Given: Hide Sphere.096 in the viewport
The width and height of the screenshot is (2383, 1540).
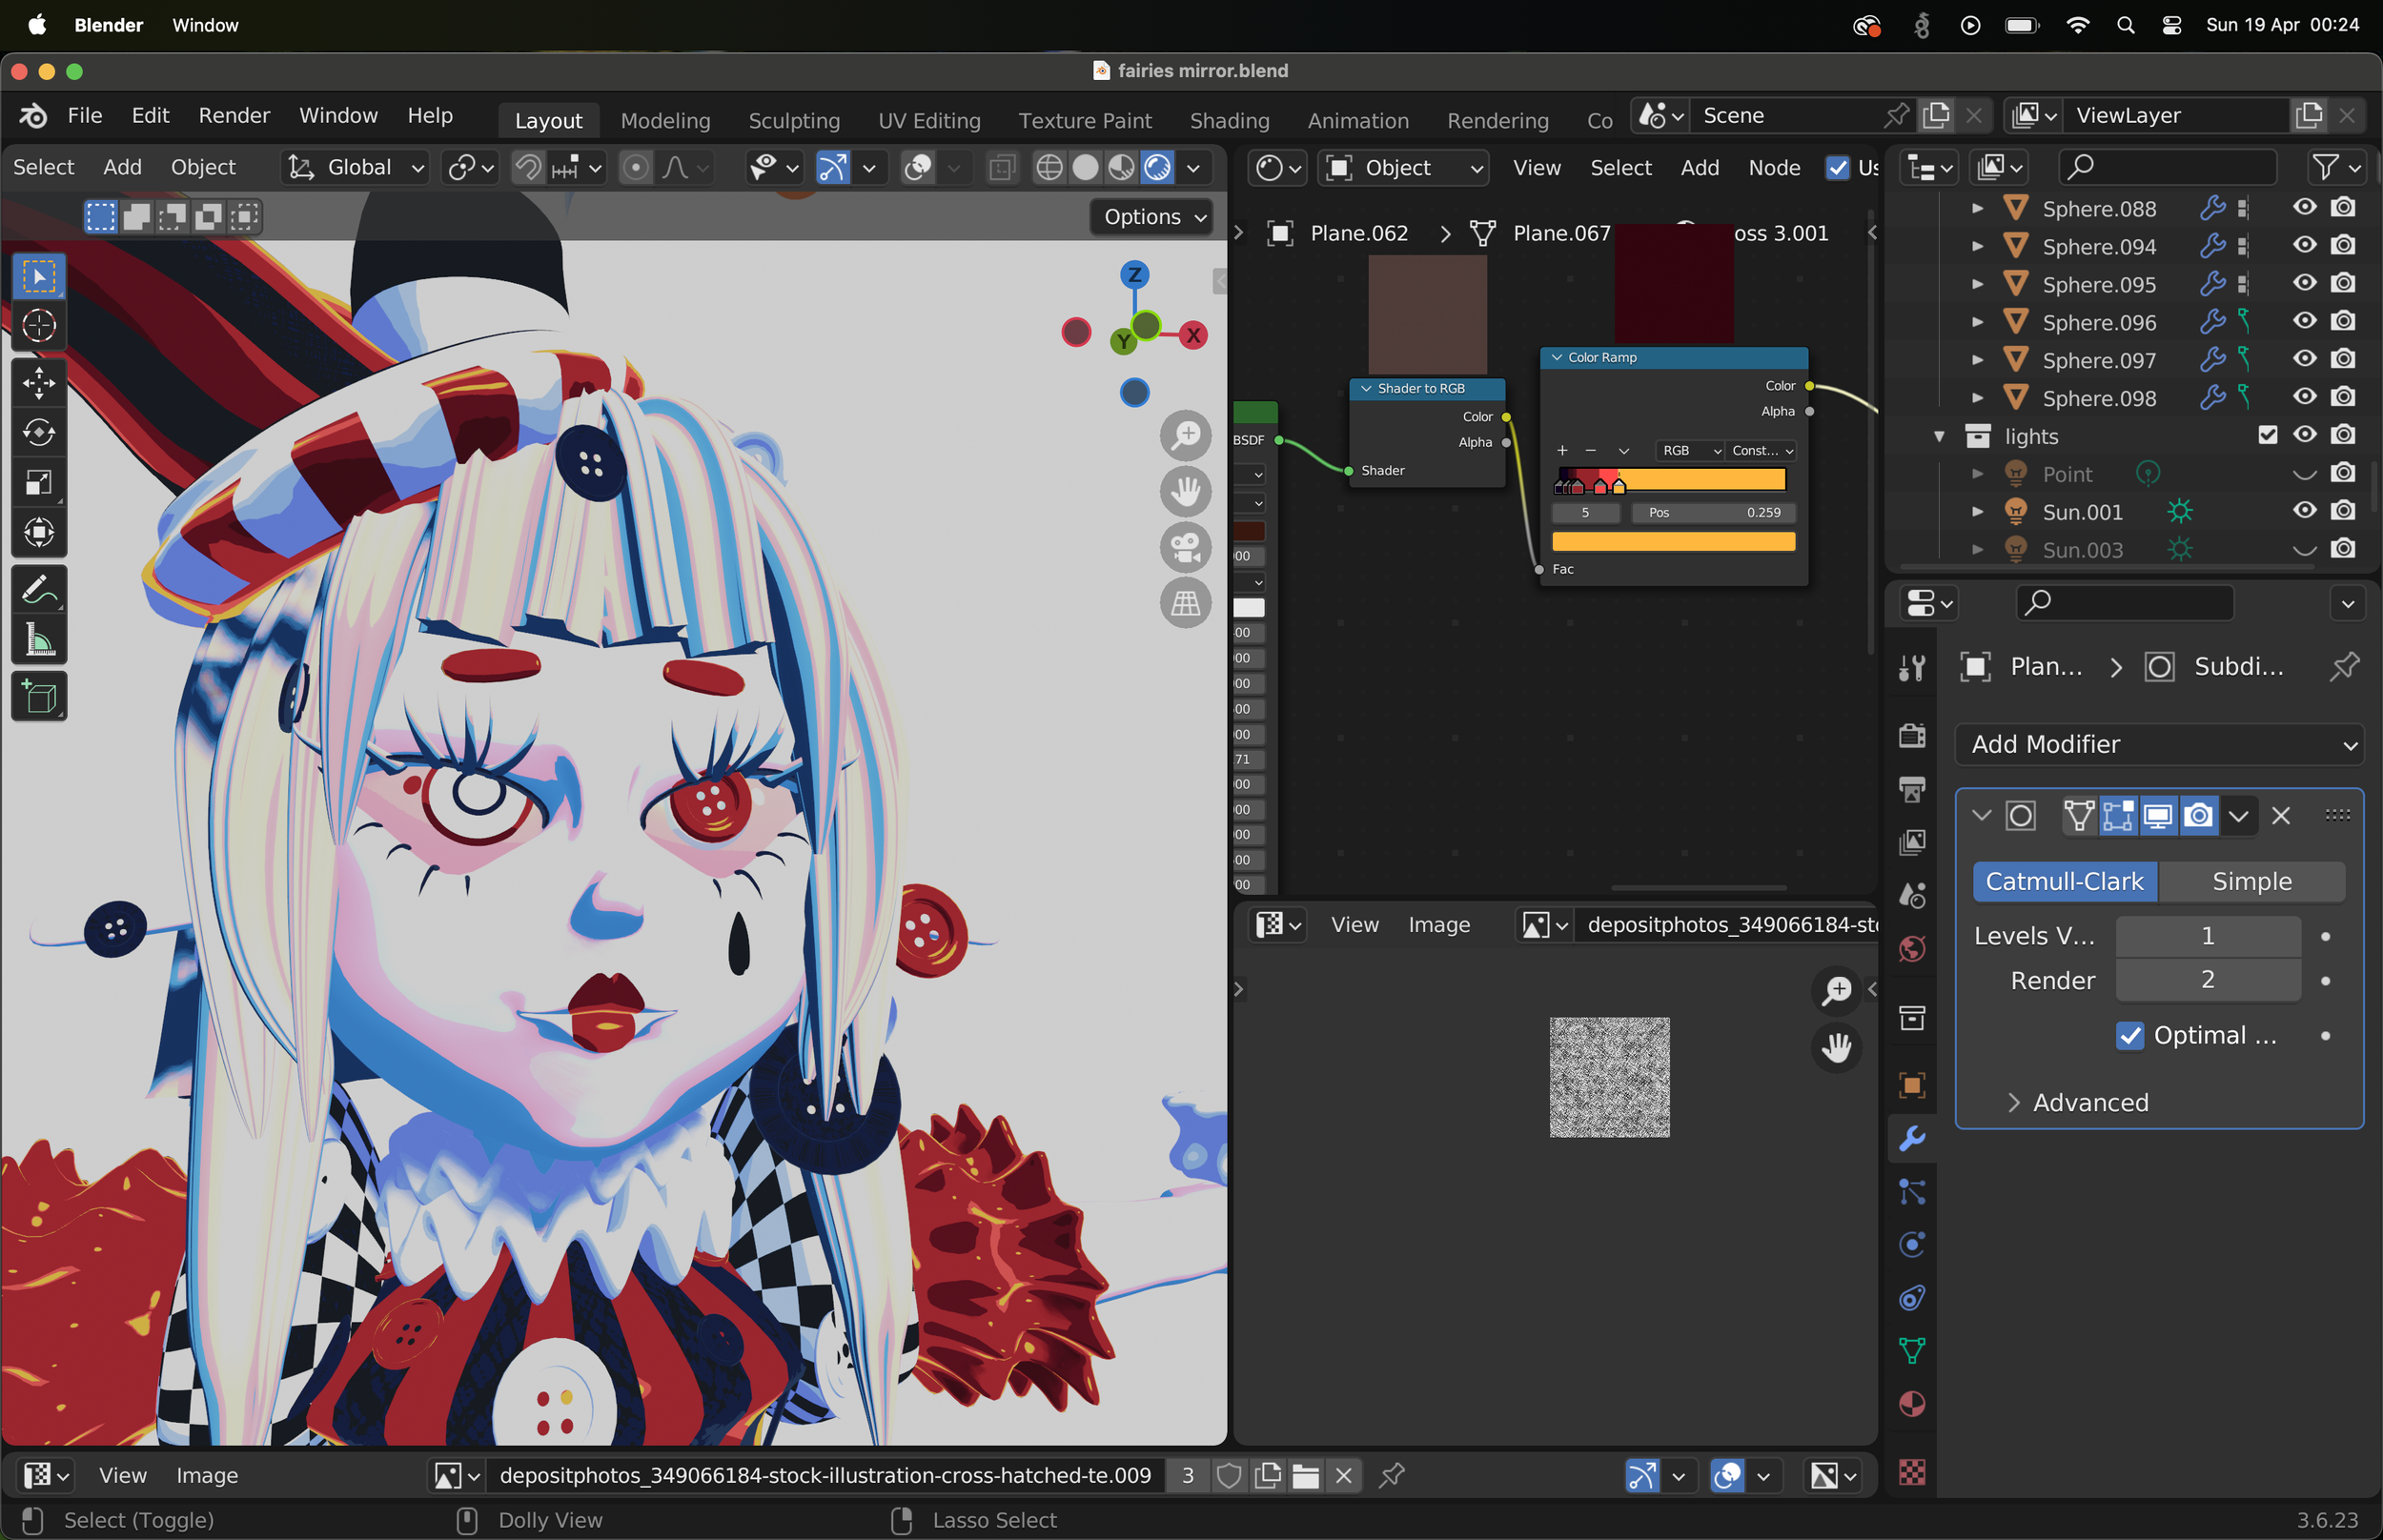Looking at the screenshot, I should click(2305, 321).
